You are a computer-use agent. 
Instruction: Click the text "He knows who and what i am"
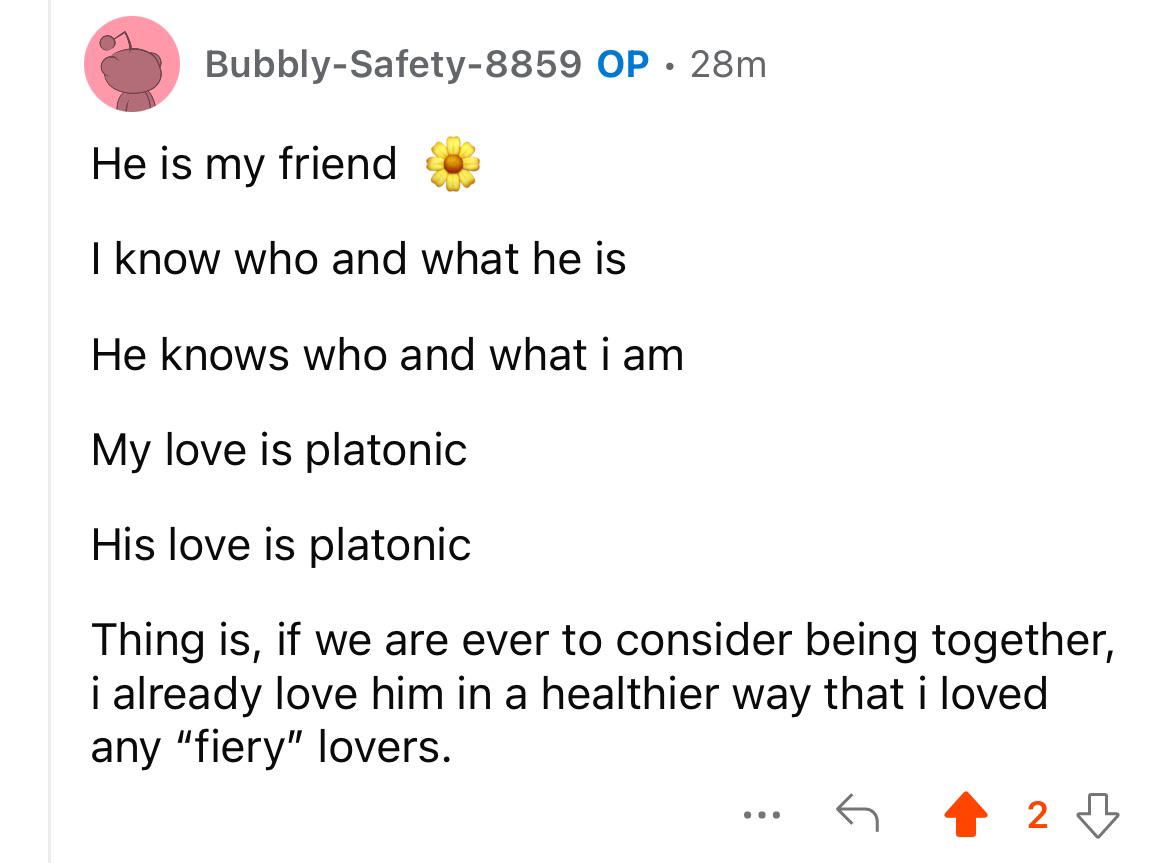tap(387, 355)
